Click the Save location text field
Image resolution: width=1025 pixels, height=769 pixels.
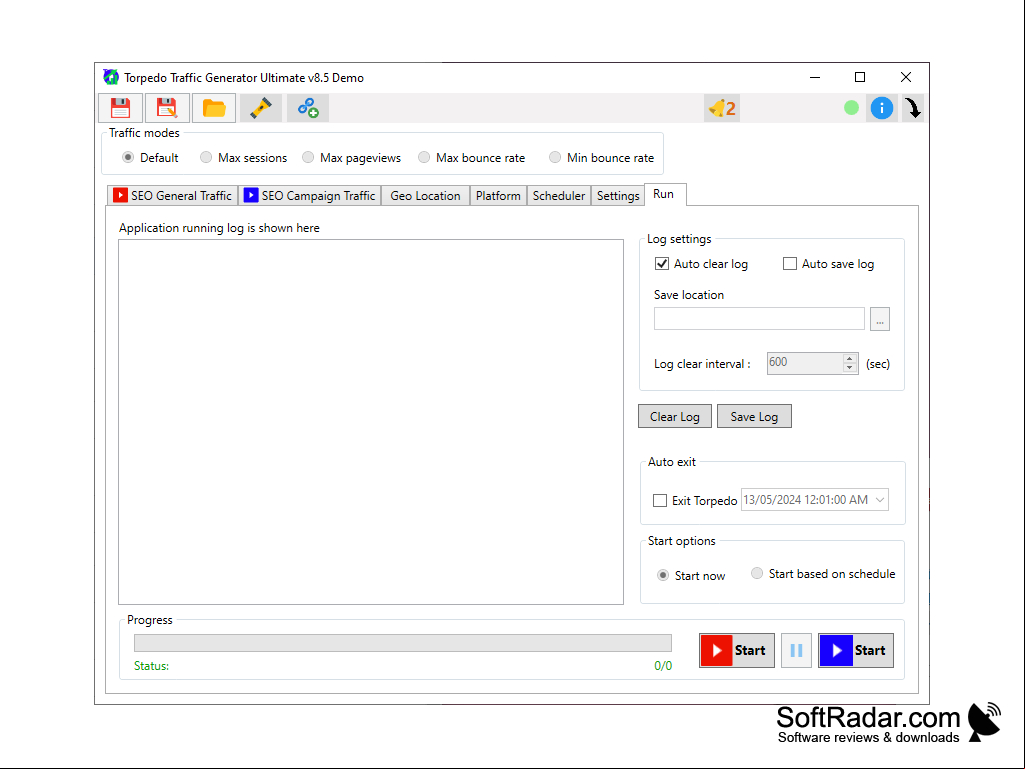[x=759, y=318]
